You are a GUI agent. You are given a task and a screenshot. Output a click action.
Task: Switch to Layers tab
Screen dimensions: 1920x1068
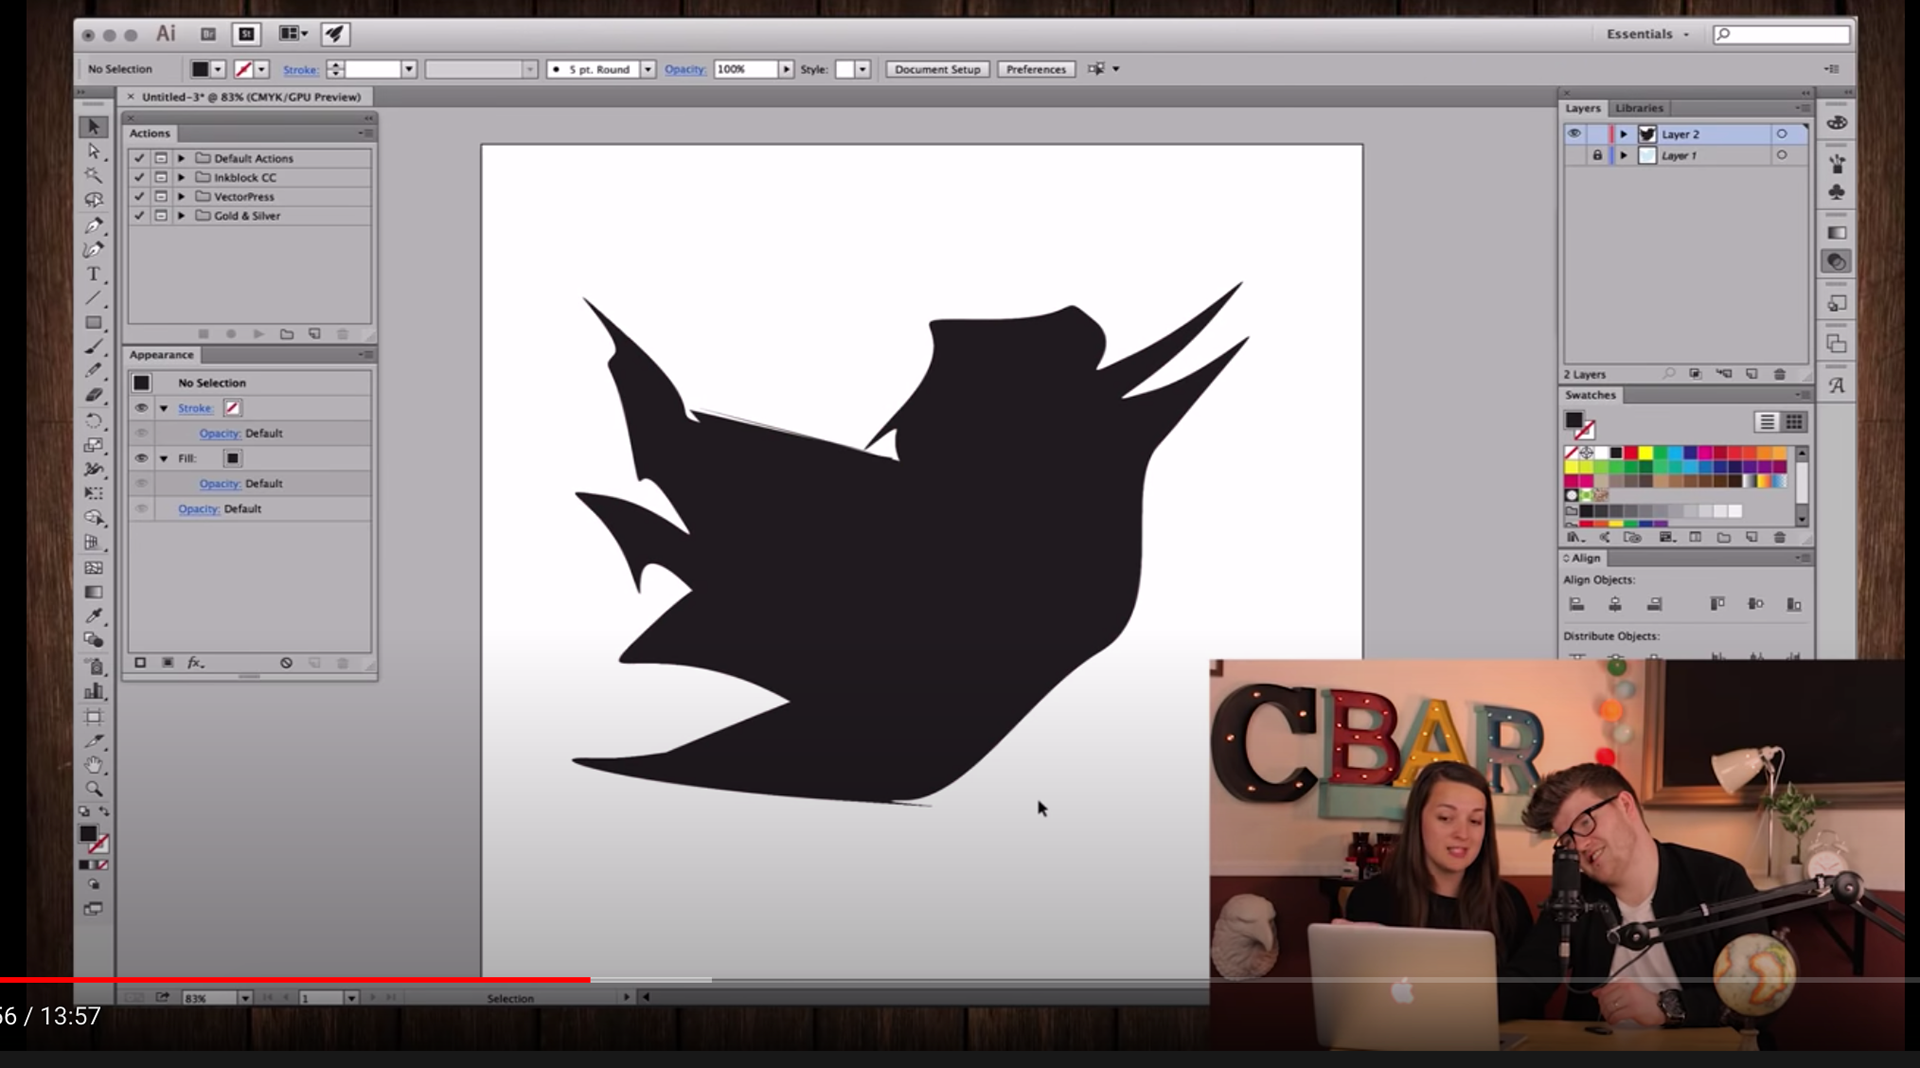point(1582,108)
